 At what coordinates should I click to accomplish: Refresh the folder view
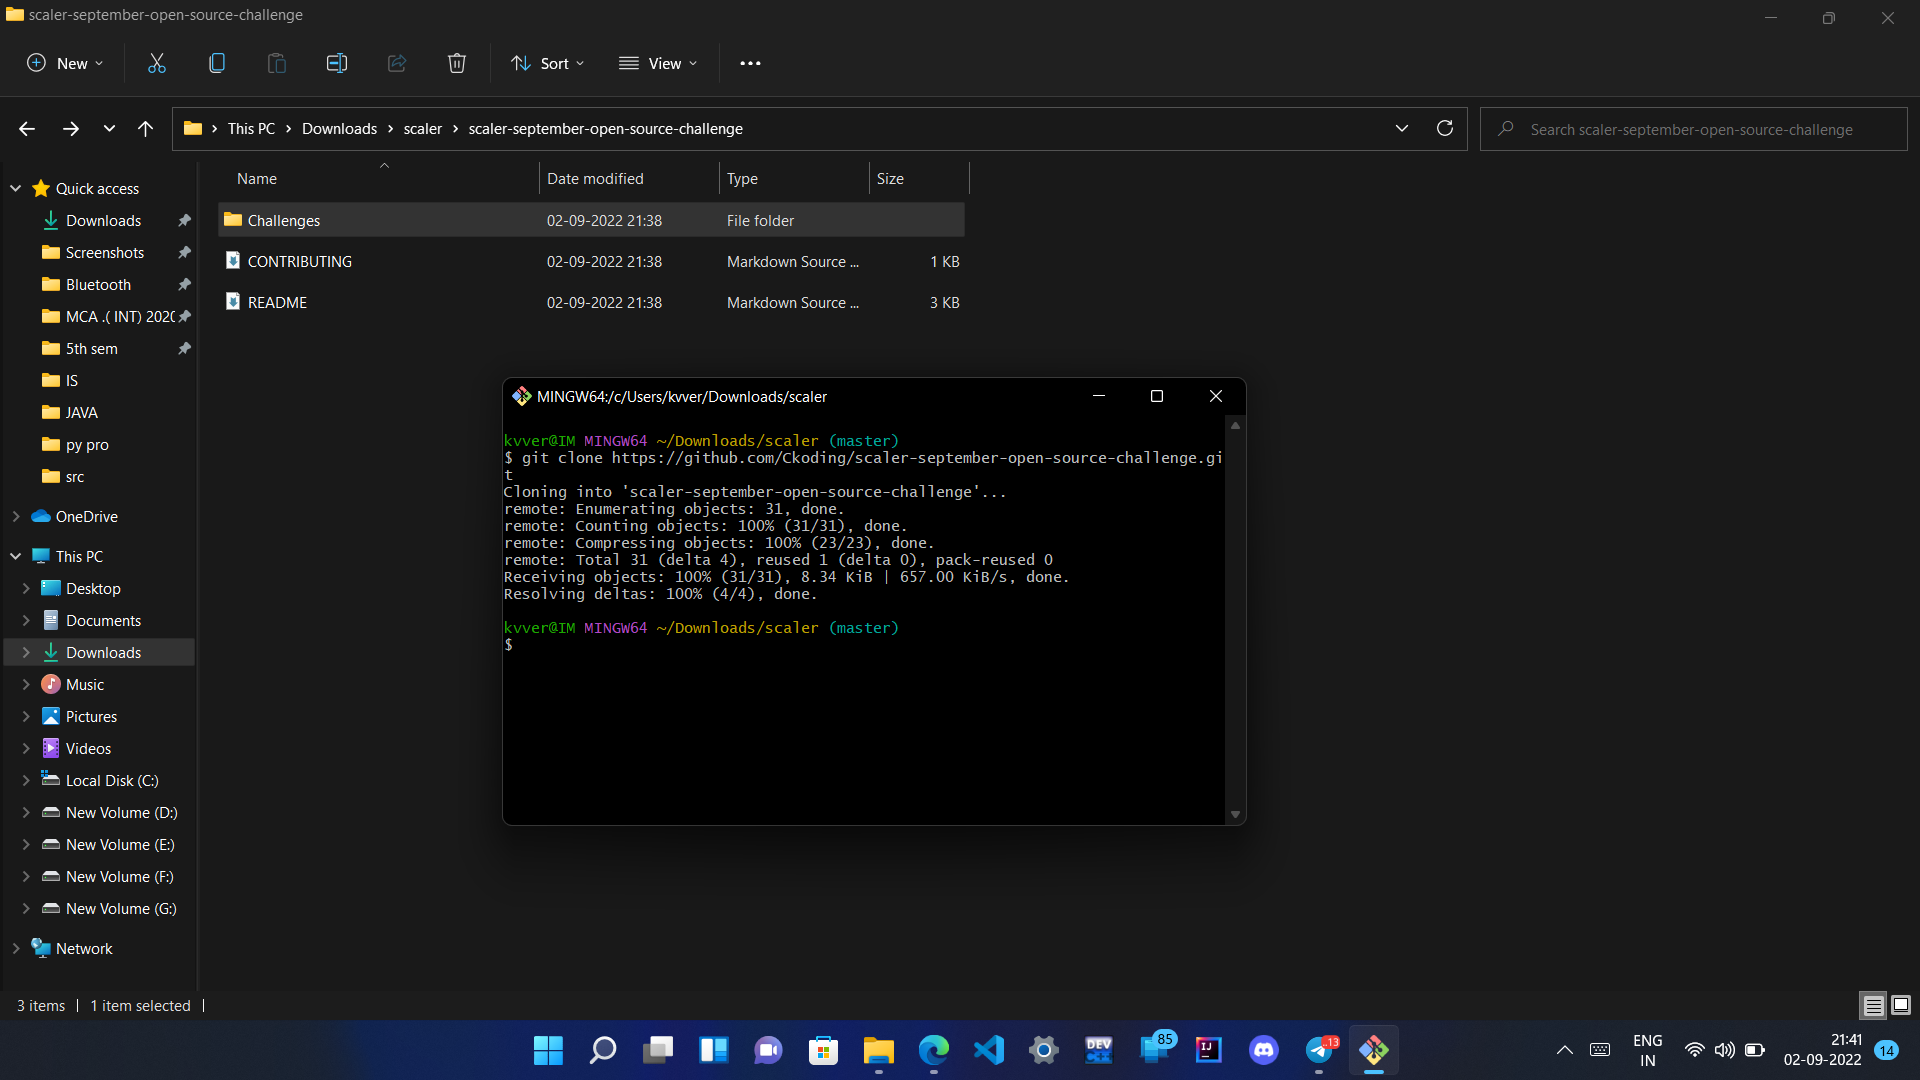pos(1444,128)
